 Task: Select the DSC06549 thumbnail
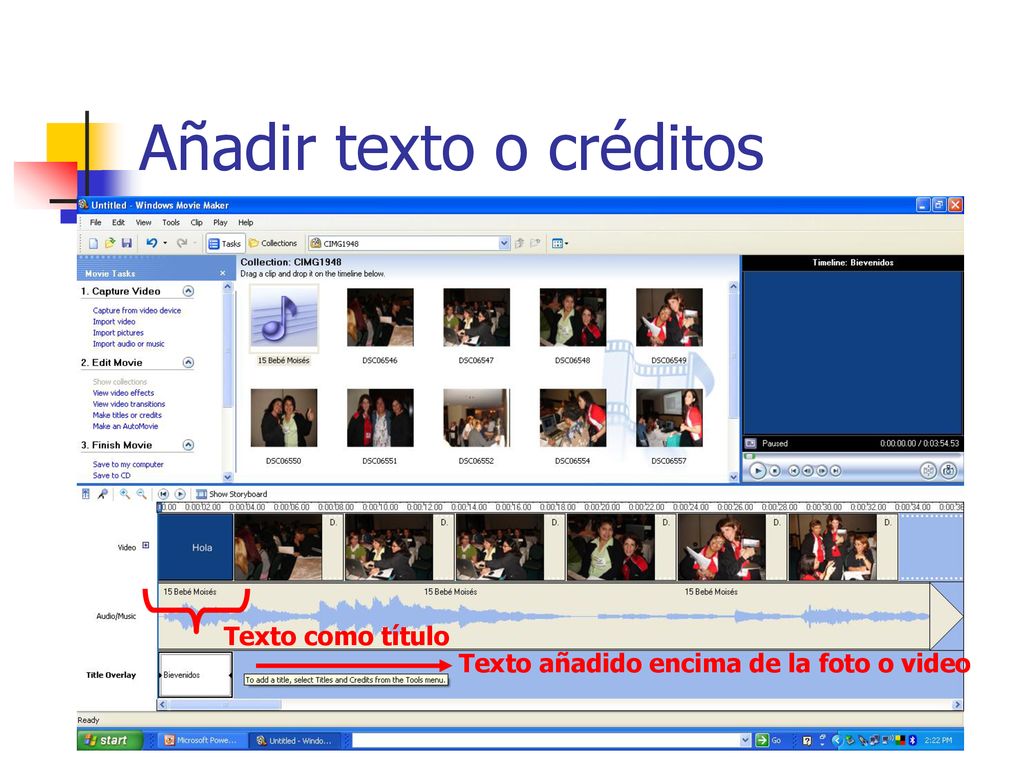pos(669,317)
